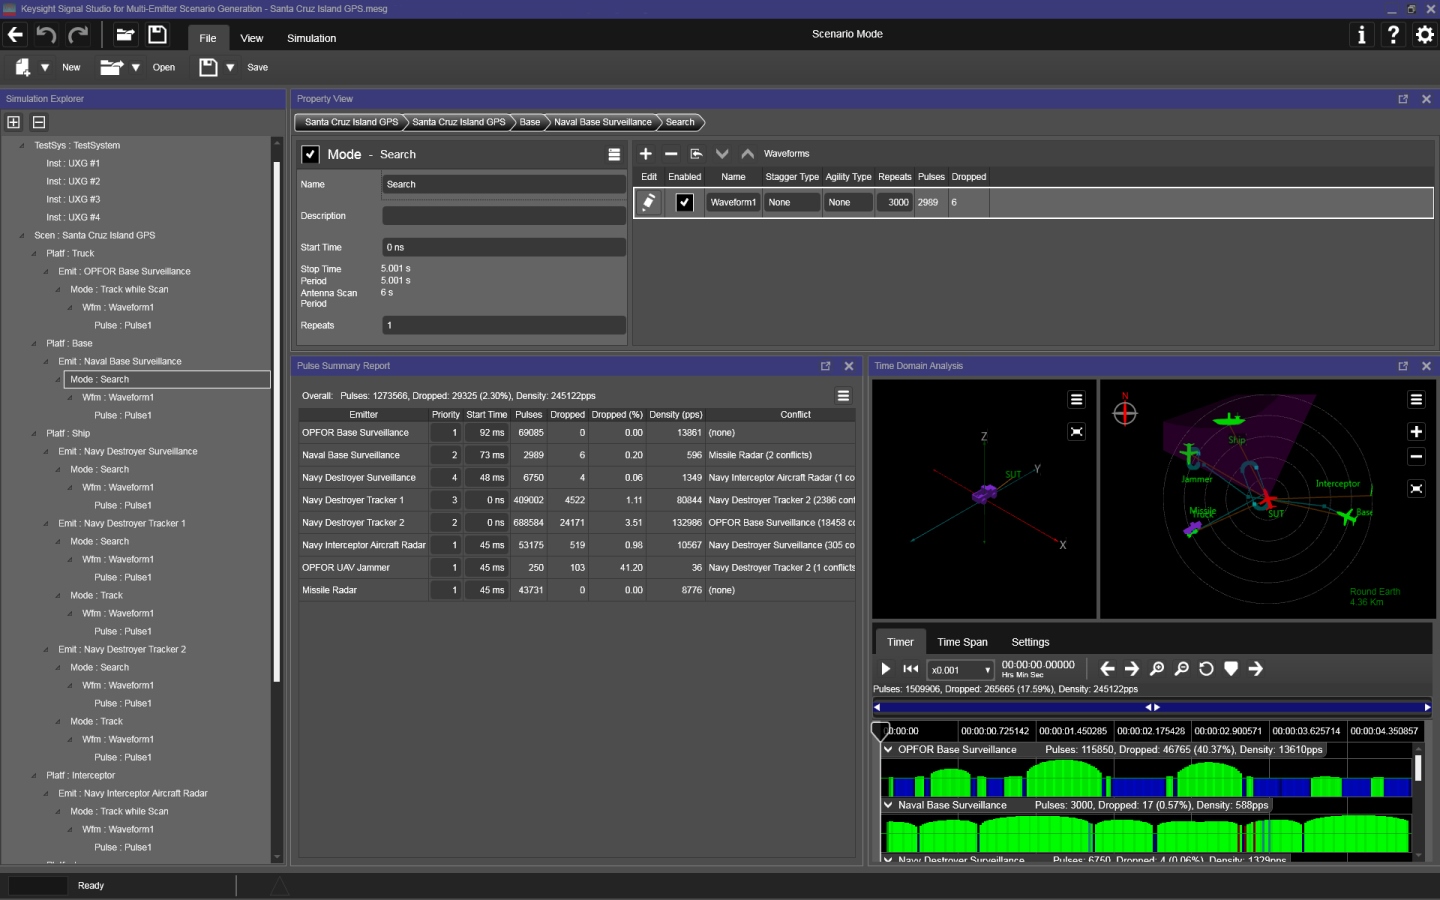Open the Pulse Summary Report hamburger menu
The image size is (1440, 900).
pos(843,396)
